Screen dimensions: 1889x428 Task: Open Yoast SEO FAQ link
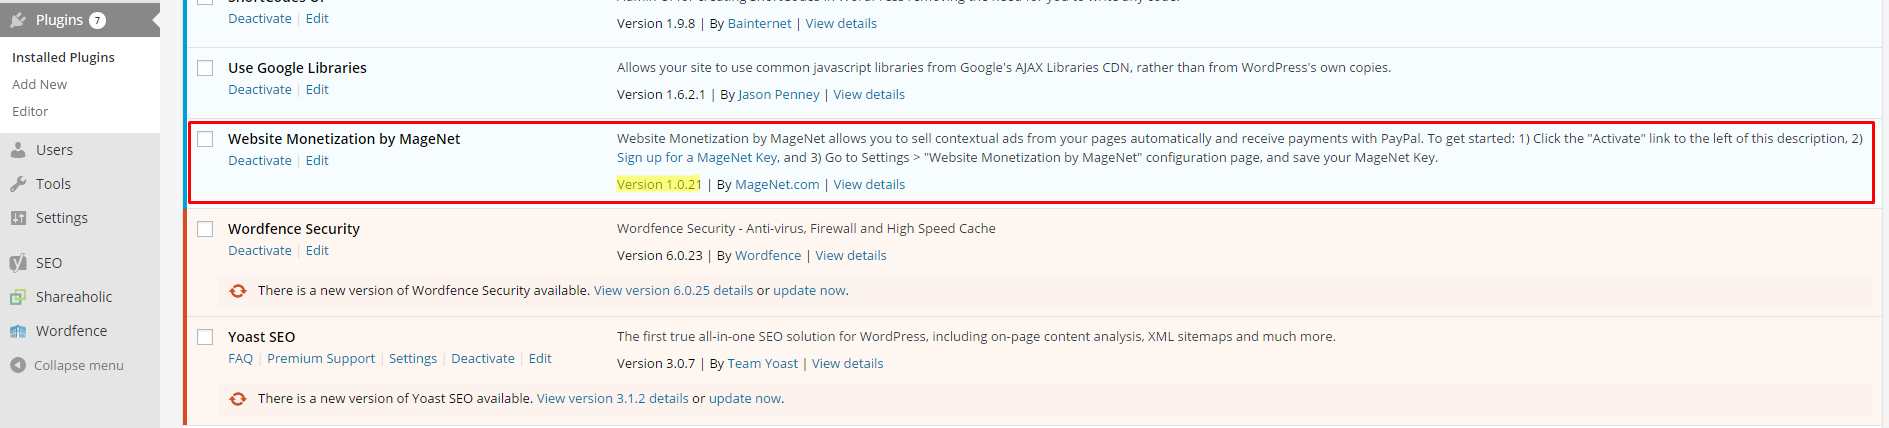coord(240,358)
